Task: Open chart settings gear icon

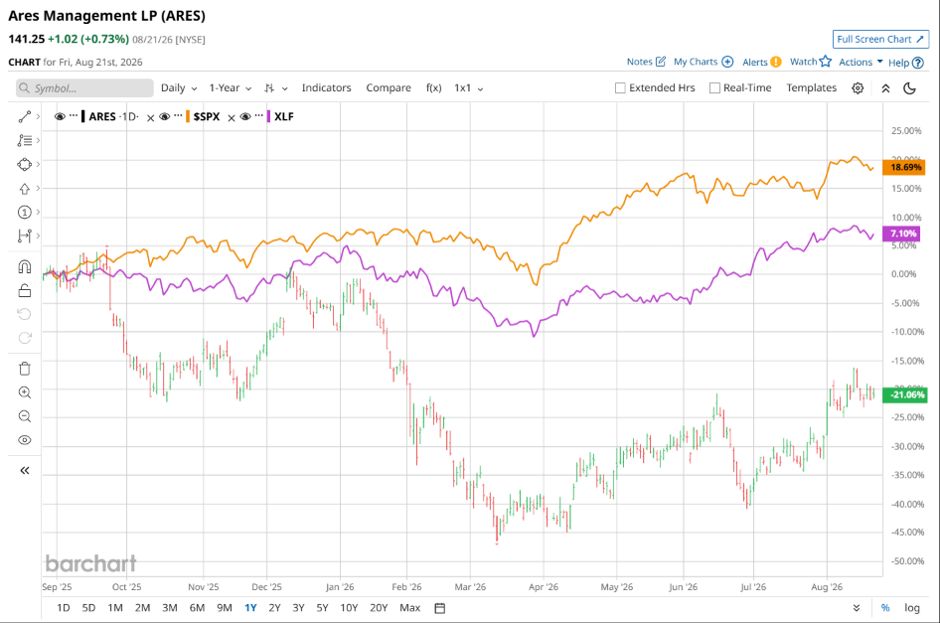Action: (858, 88)
